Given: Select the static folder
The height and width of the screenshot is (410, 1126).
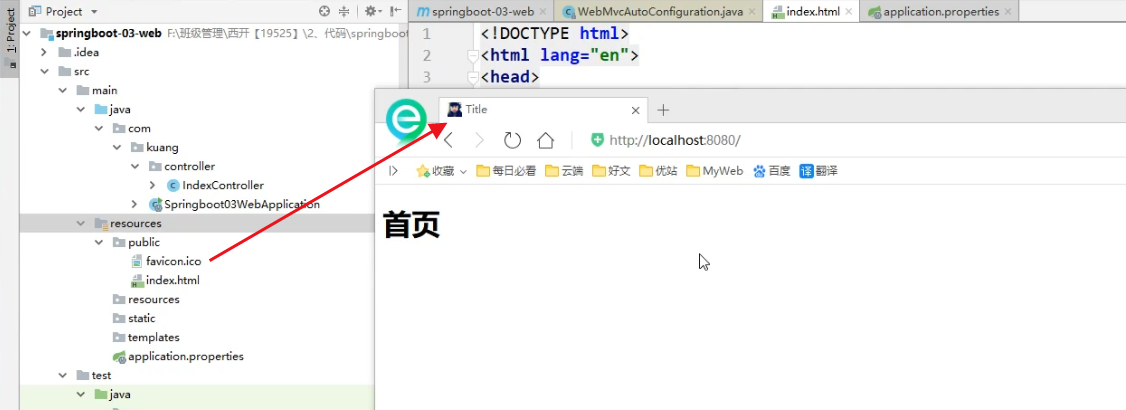Looking at the screenshot, I should [x=134, y=318].
